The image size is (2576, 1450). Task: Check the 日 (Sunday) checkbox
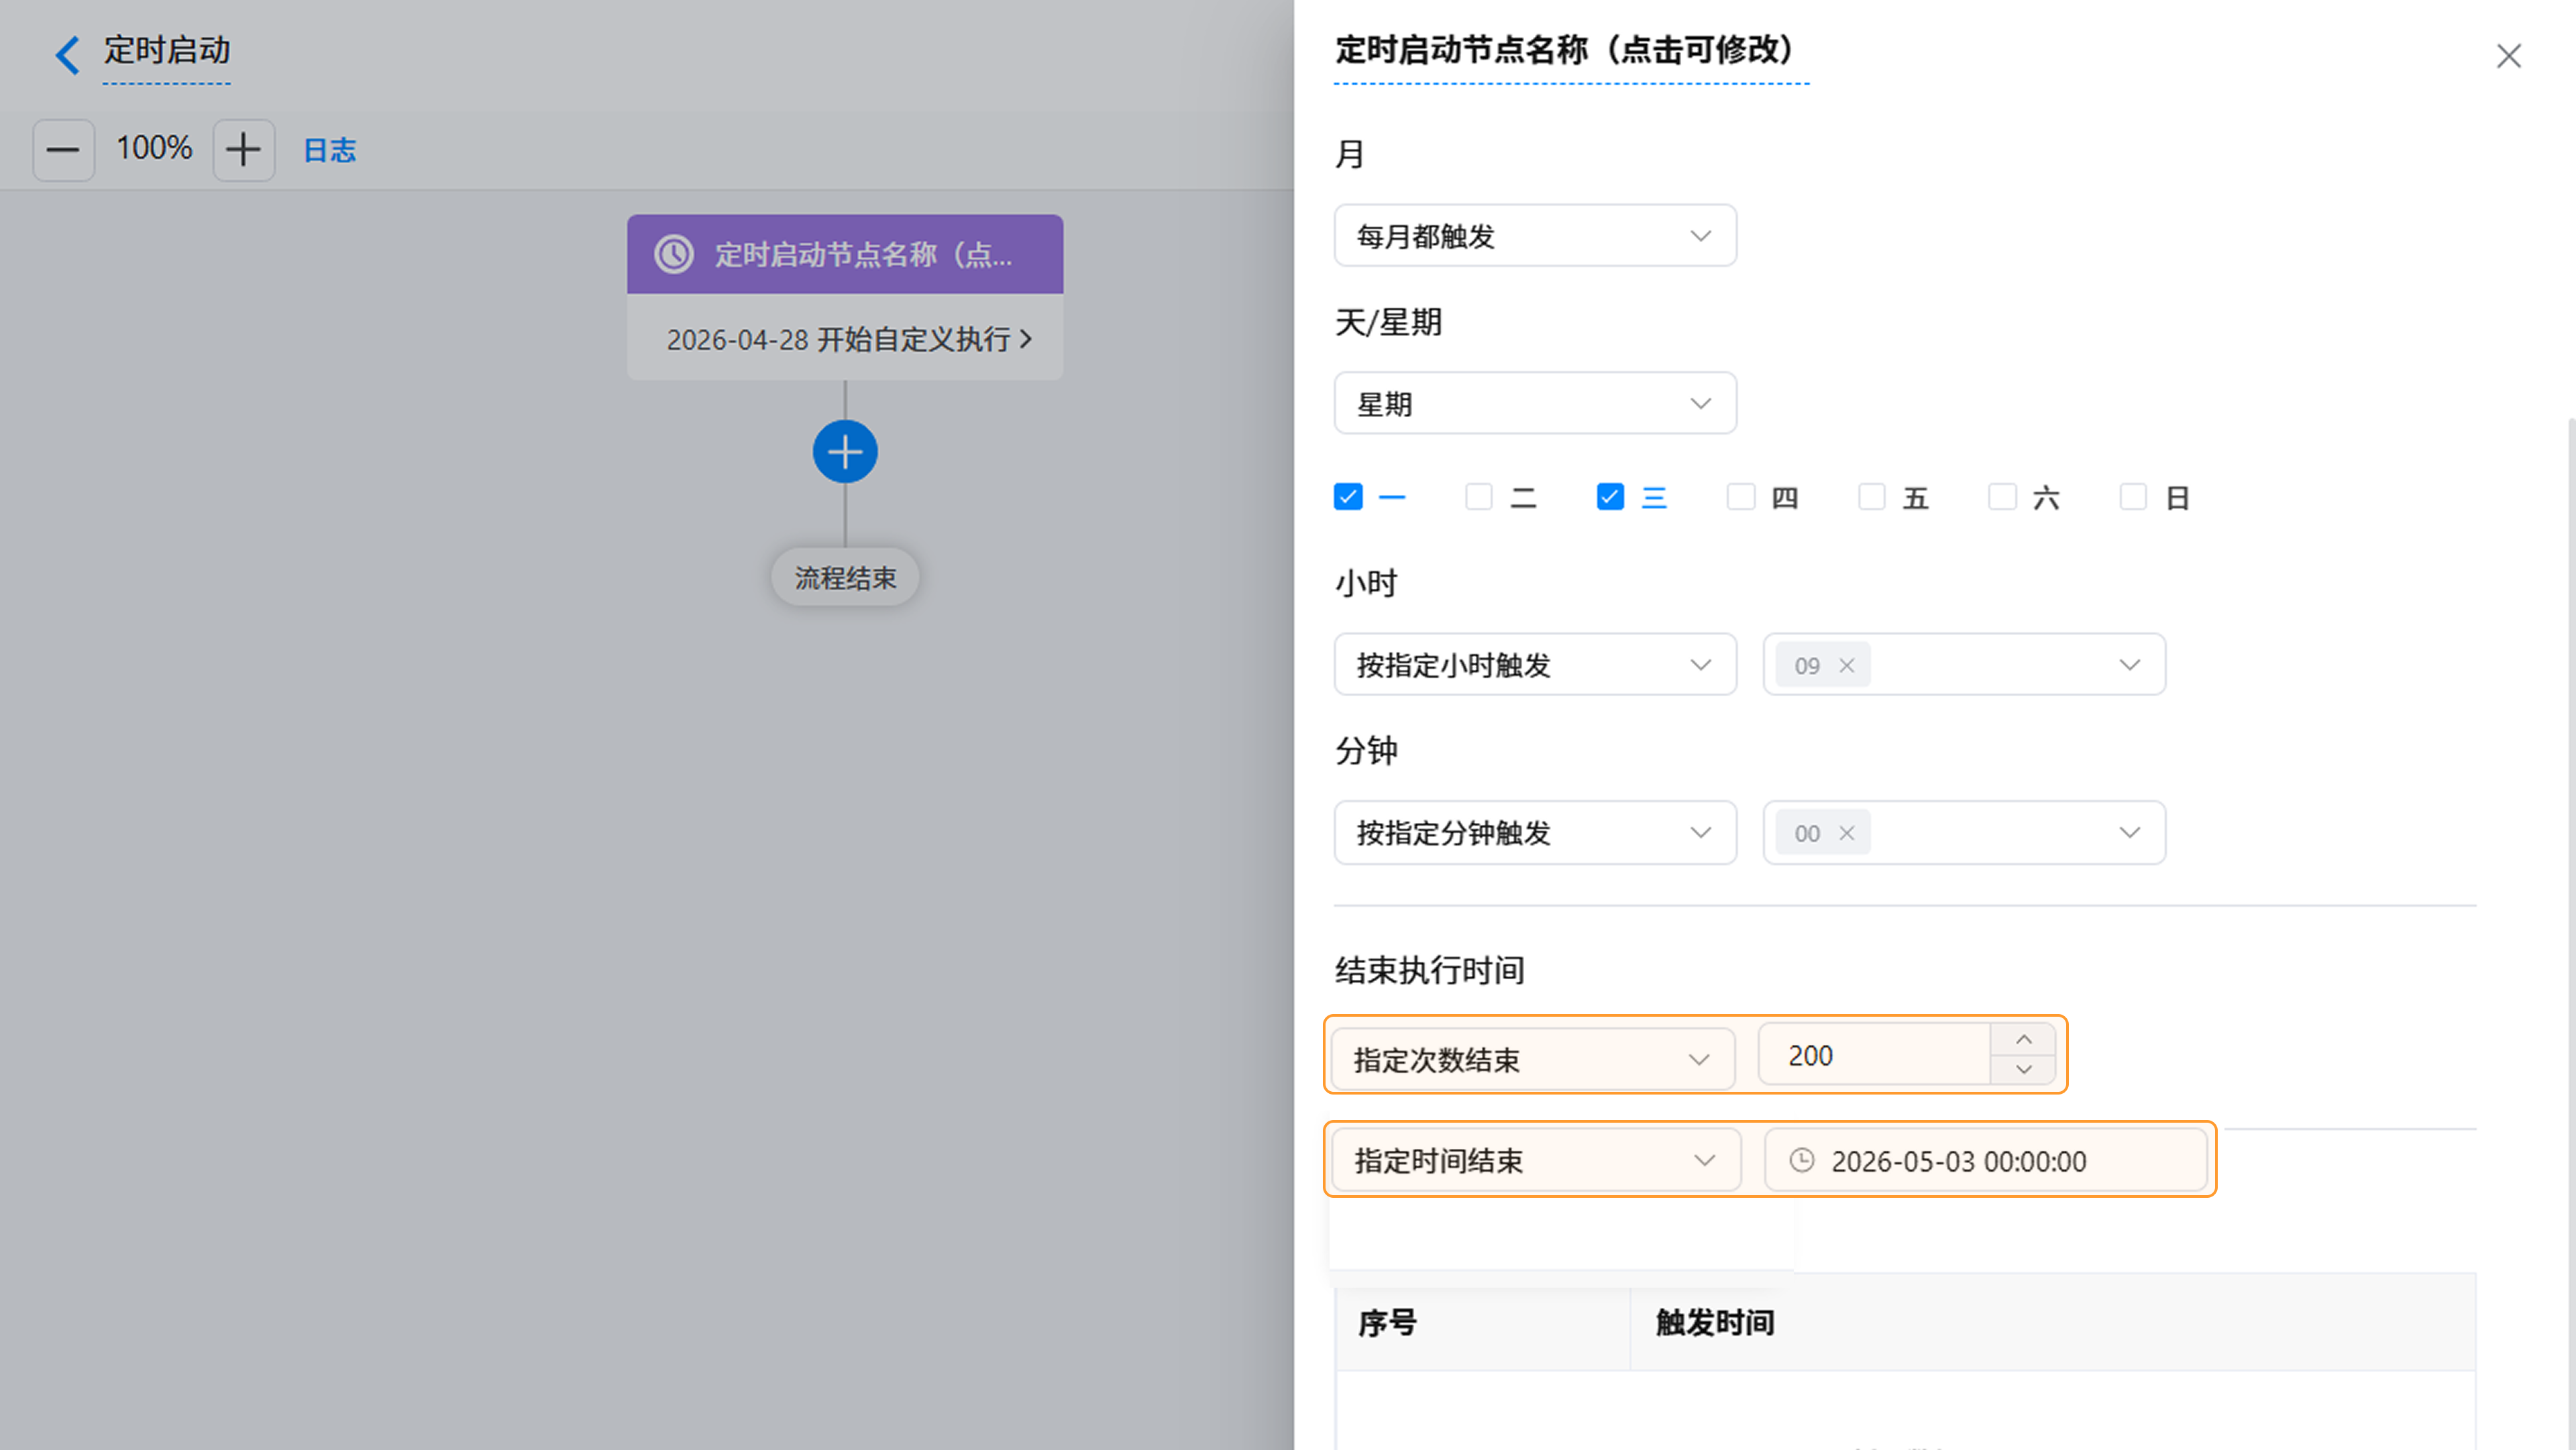tap(2133, 497)
